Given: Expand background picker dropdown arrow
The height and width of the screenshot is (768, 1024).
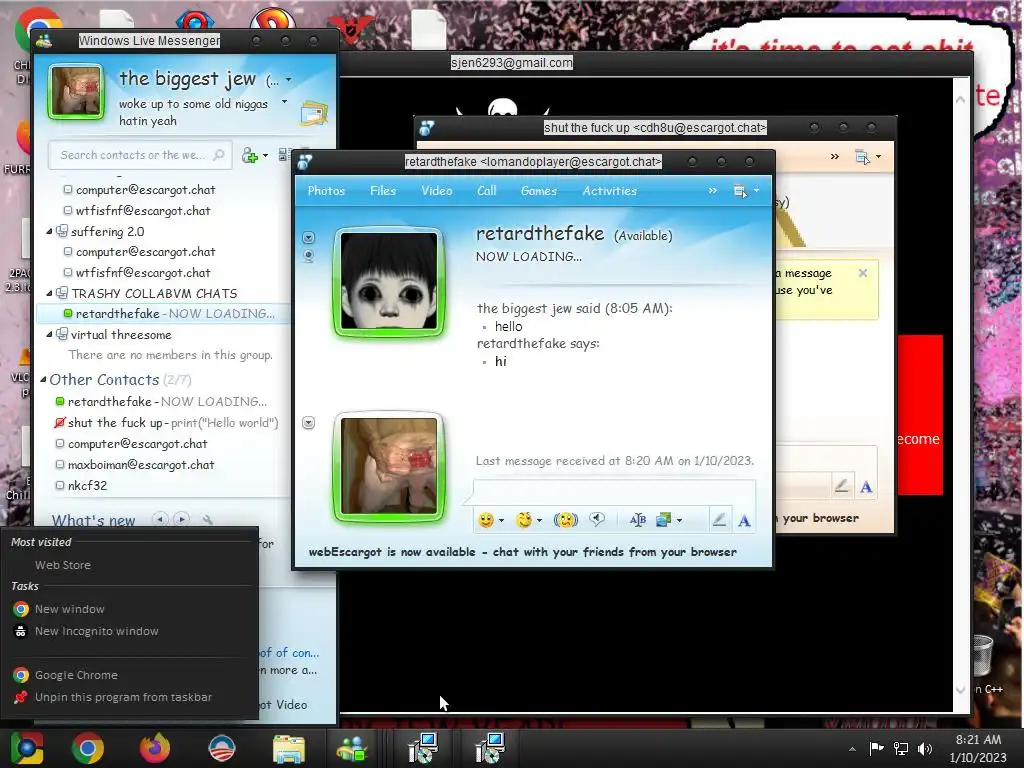Looking at the screenshot, I should 680,520.
